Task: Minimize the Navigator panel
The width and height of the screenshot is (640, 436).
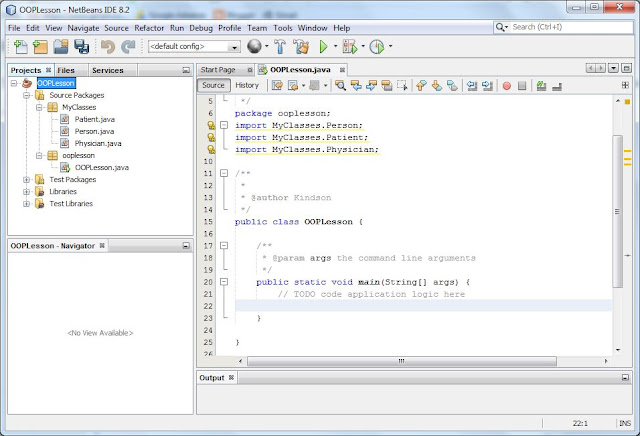Action: coord(186,246)
